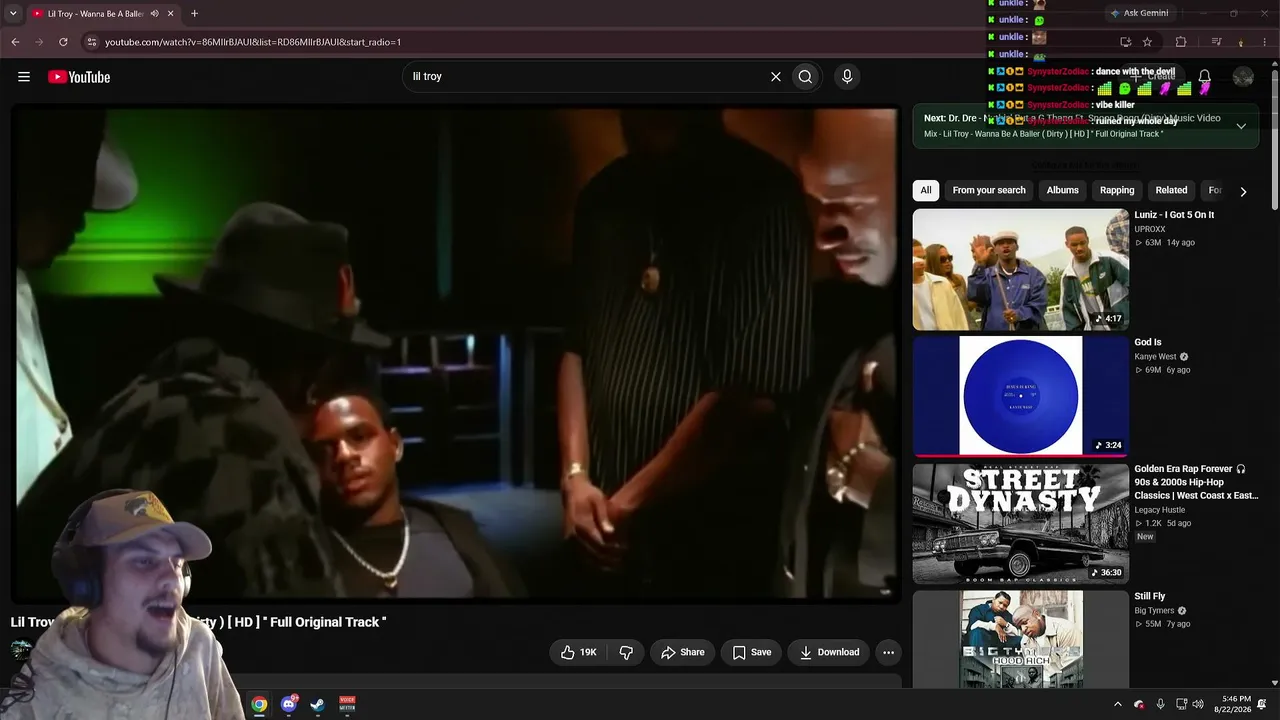This screenshot has height=720, width=1280.
Task: Open the Legacy Hustle channel link
Action: coord(1160,510)
